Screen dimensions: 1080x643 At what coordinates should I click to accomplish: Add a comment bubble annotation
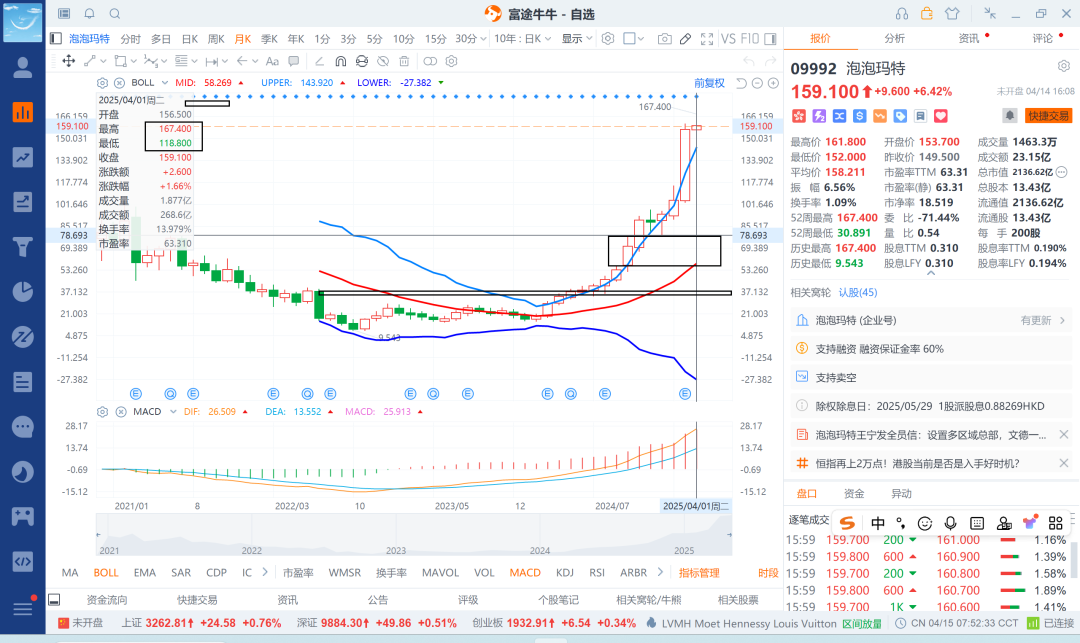click(x=293, y=61)
